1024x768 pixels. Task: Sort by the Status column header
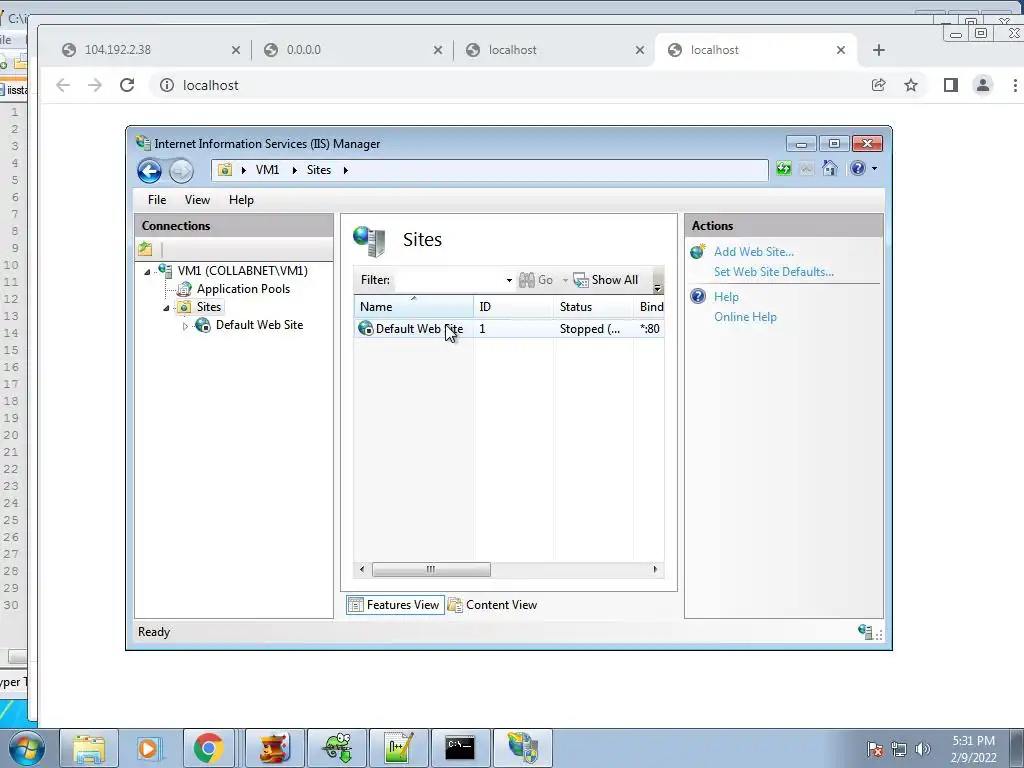(x=593, y=307)
